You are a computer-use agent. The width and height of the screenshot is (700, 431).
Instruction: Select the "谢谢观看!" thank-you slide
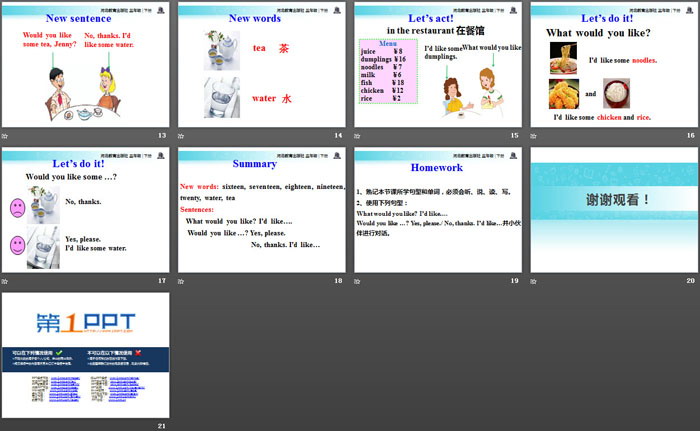pyautogui.click(x=614, y=211)
